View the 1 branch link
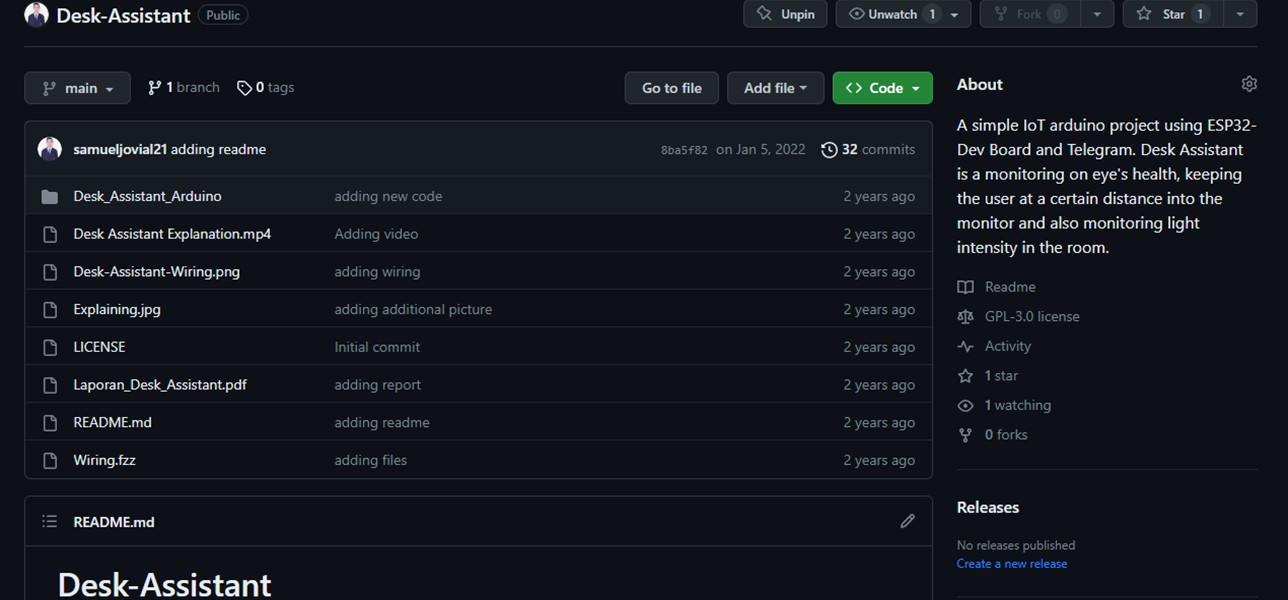This screenshot has height=600, width=1288. point(183,88)
